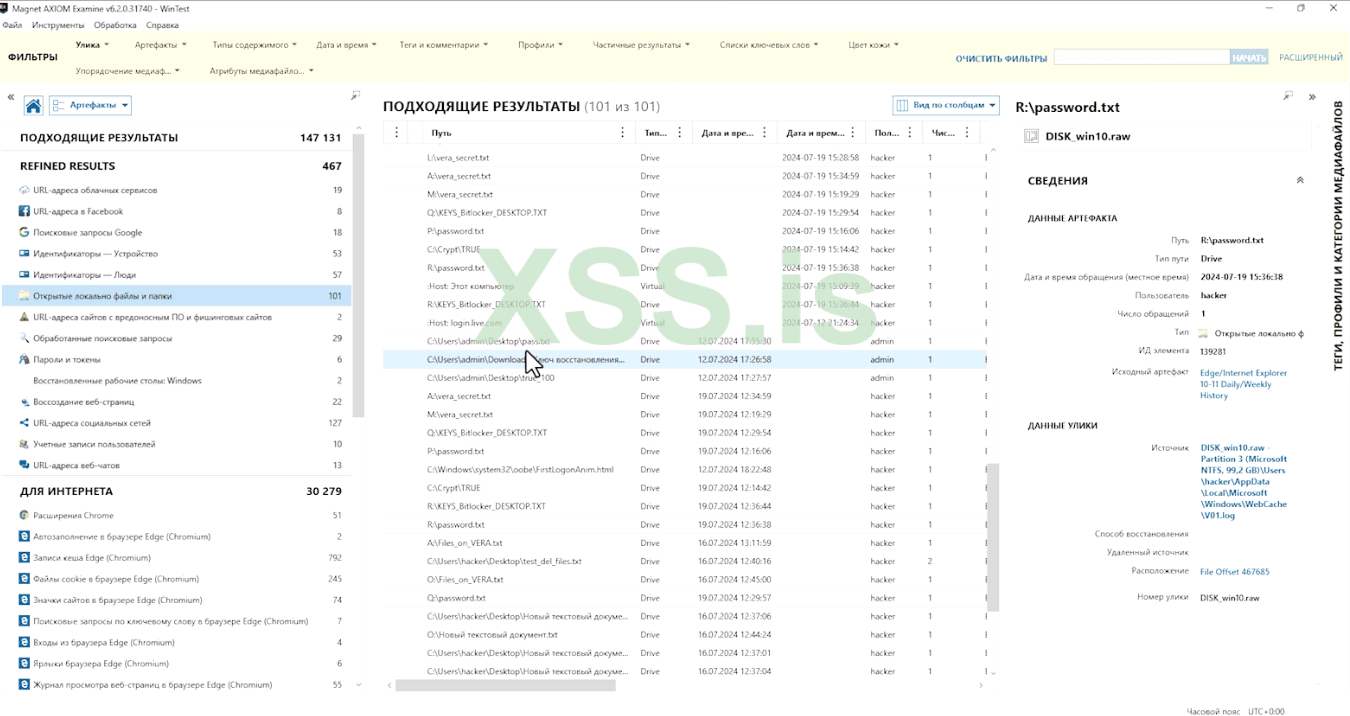1350x716 pixels.
Task: Open the Артефакты view dropdown
Action: [90, 105]
